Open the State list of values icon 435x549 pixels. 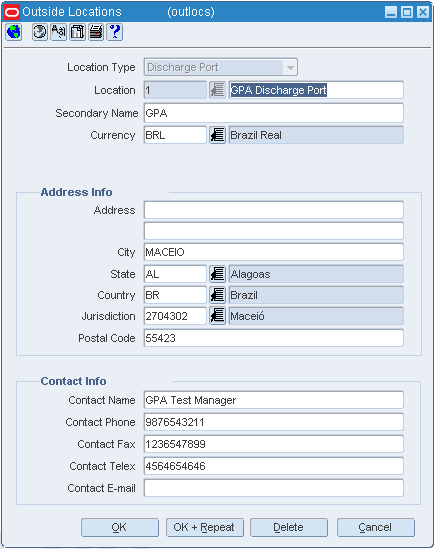[x=218, y=274]
